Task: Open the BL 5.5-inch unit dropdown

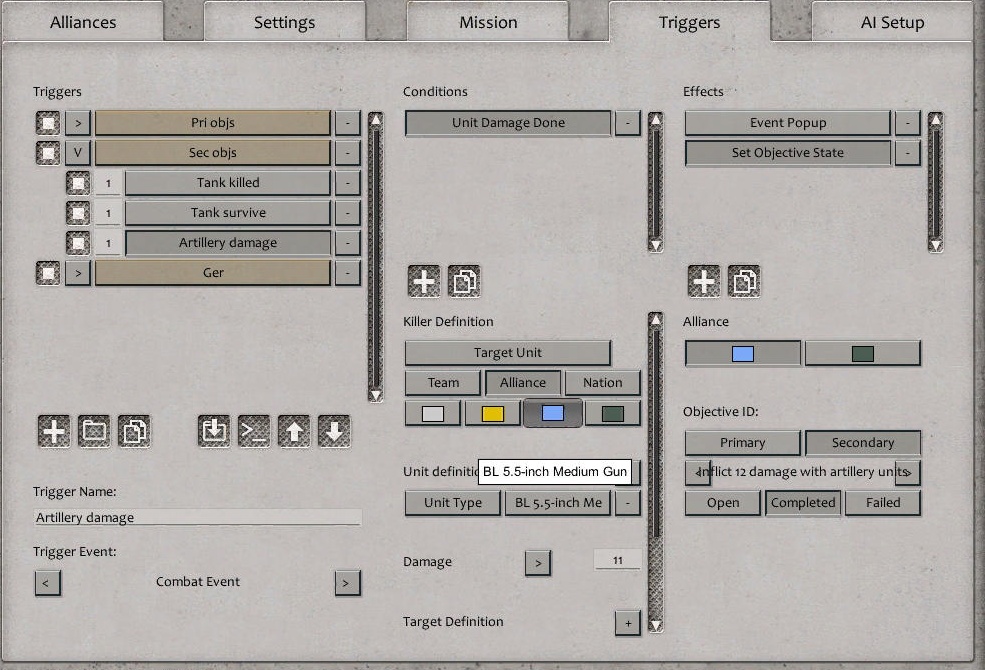Action: point(557,503)
